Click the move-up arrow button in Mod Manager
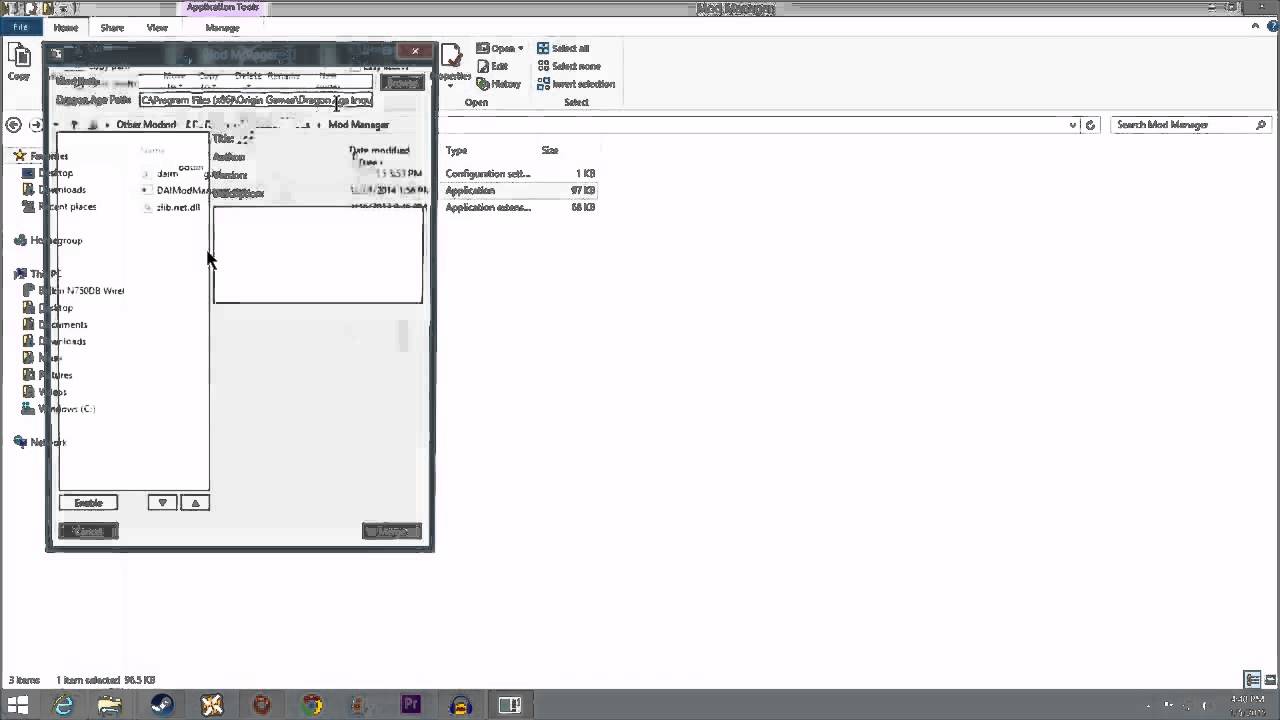This screenshot has width=1280, height=720. (195, 503)
